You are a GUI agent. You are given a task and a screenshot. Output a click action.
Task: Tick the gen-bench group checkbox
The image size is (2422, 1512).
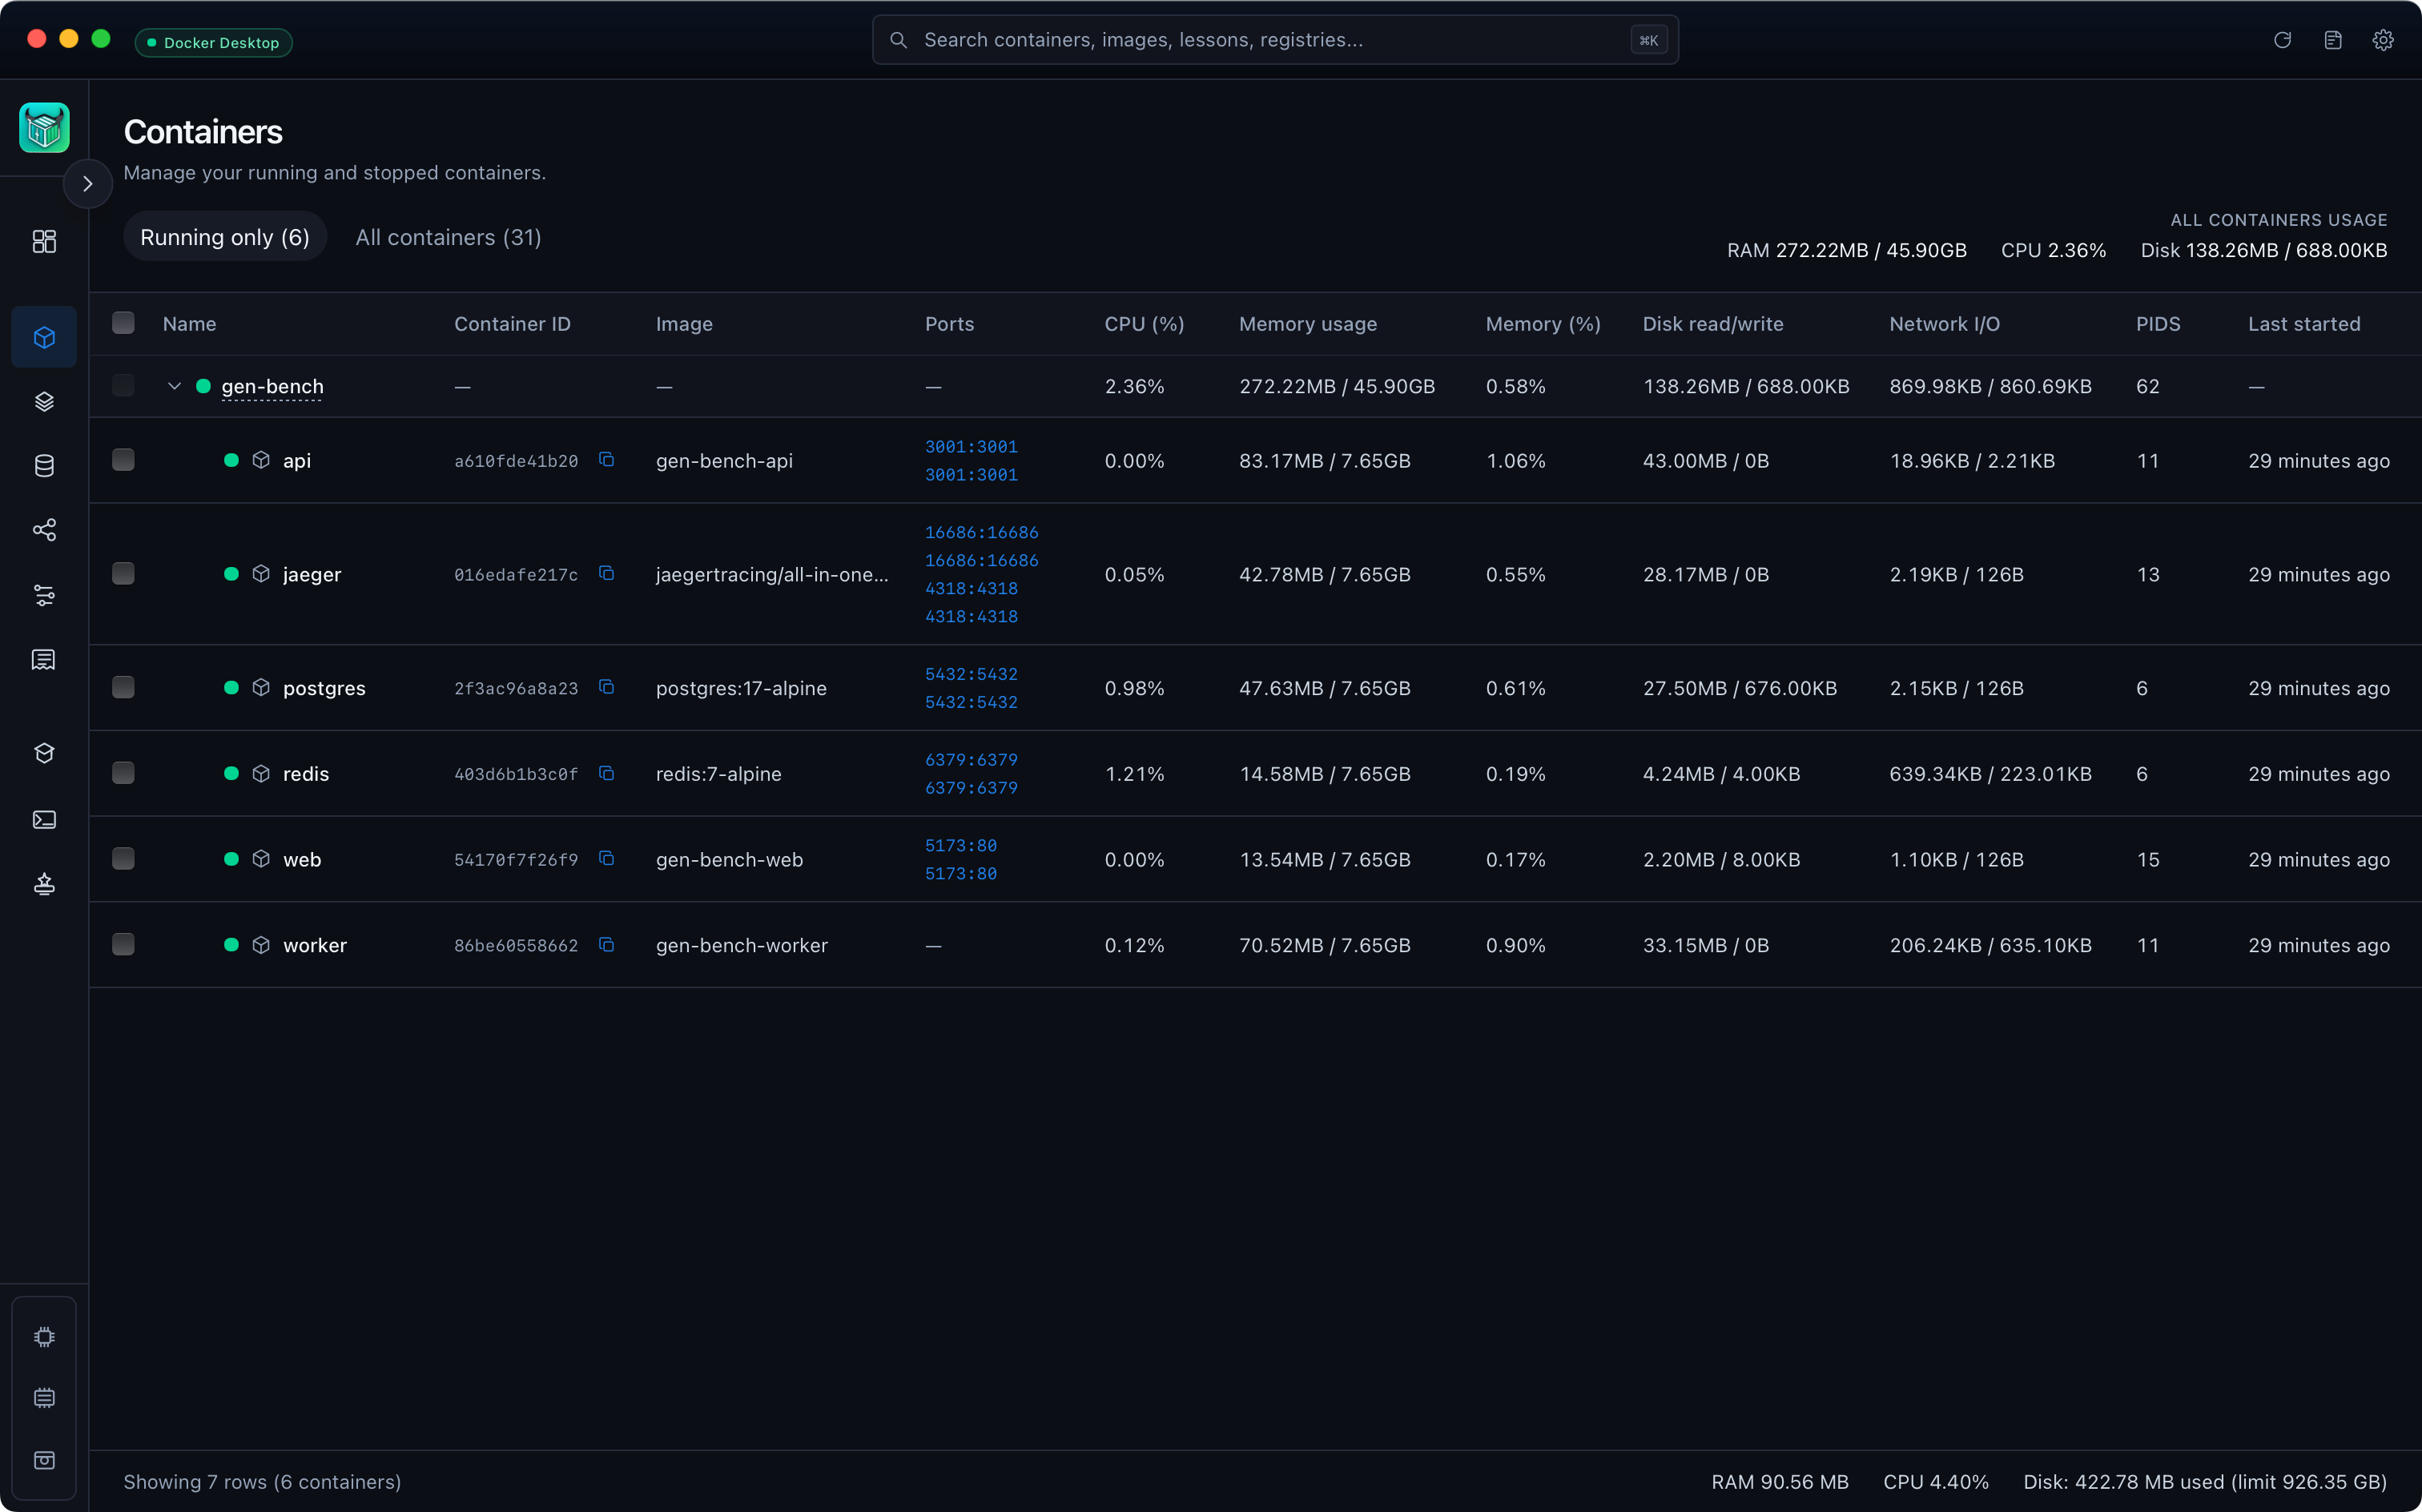[x=123, y=385]
